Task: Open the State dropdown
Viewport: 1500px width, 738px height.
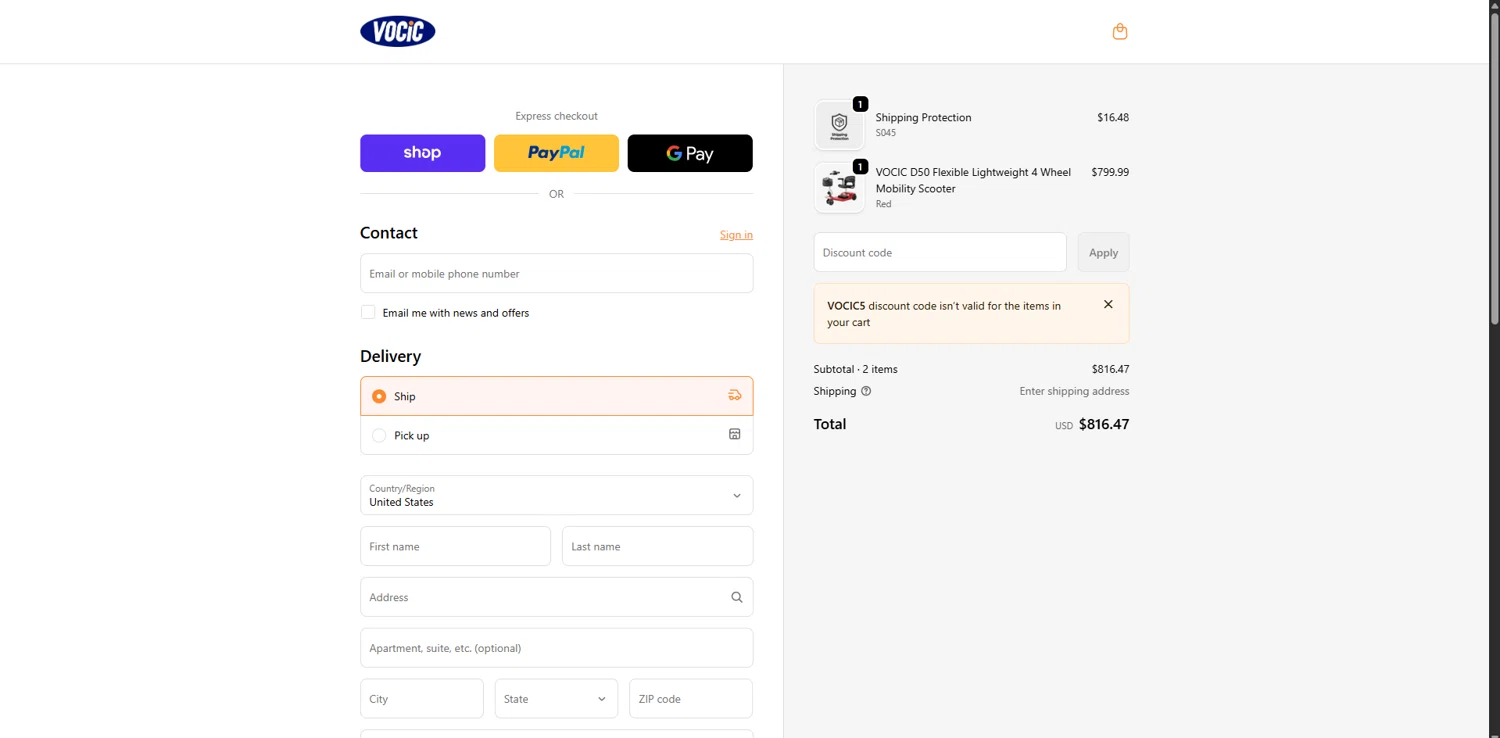Action: 556,699
